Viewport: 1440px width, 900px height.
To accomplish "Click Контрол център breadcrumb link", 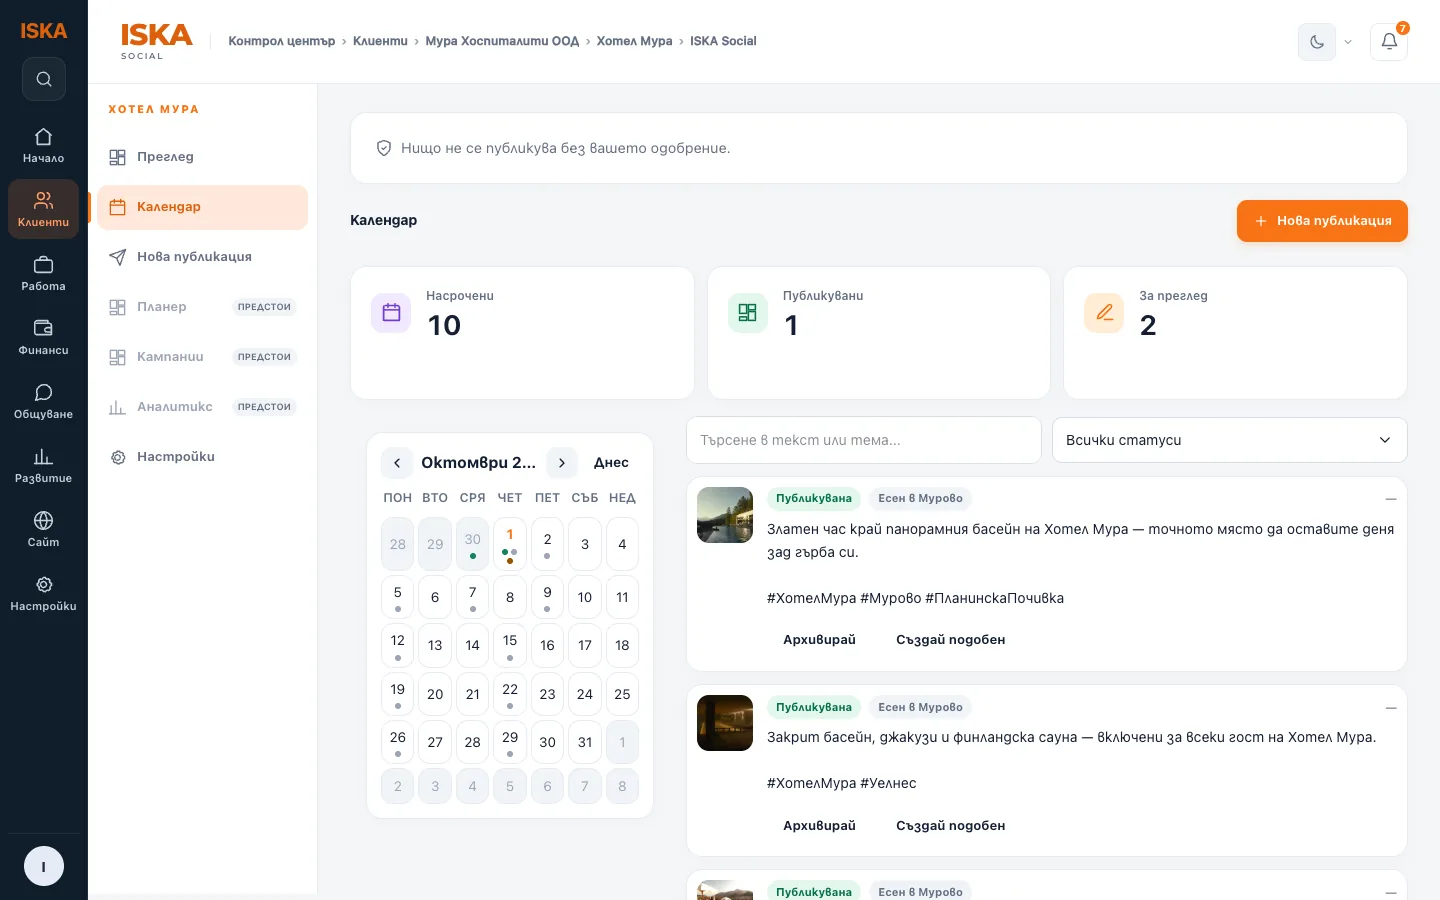I will [x=282, y=41].
